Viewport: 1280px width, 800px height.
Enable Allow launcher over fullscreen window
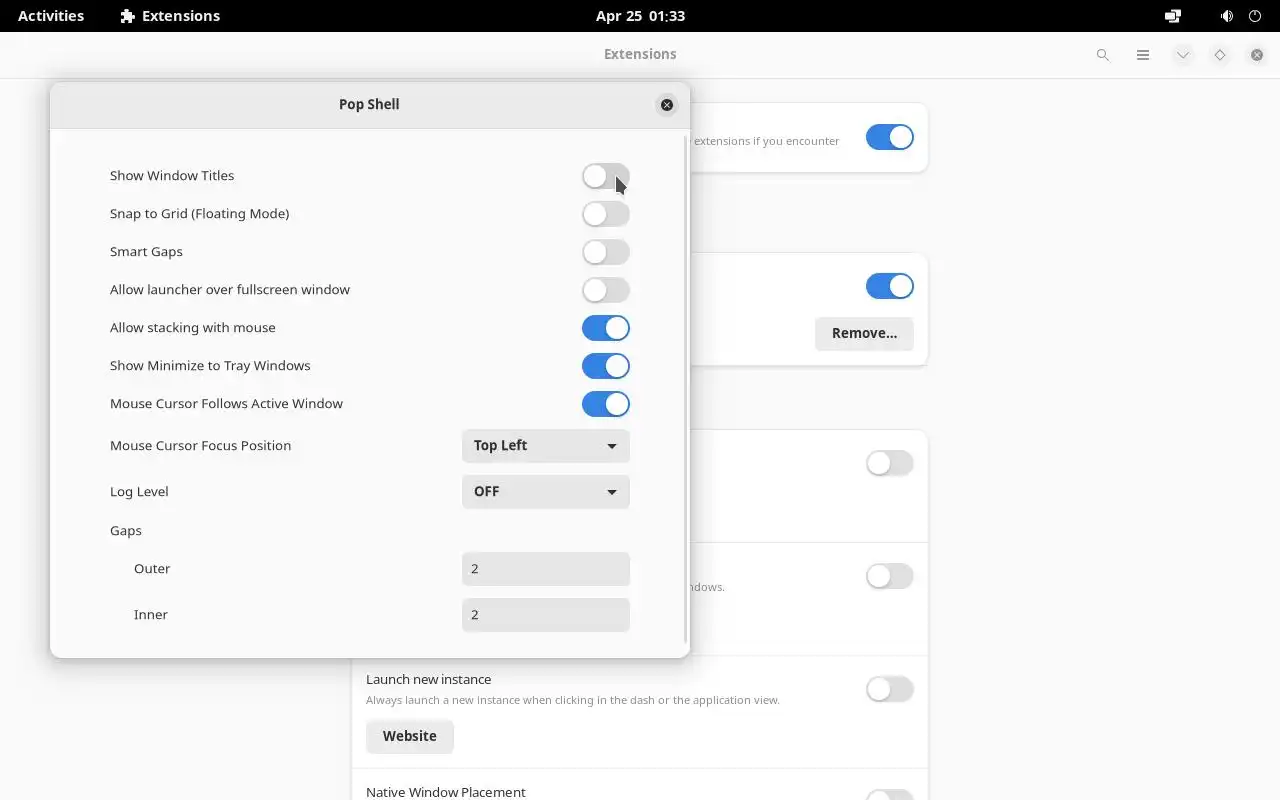[606, 290]
